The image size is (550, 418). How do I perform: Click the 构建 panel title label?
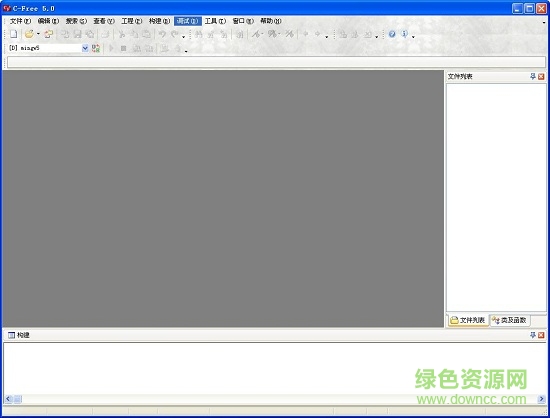[x=23, y=335]
